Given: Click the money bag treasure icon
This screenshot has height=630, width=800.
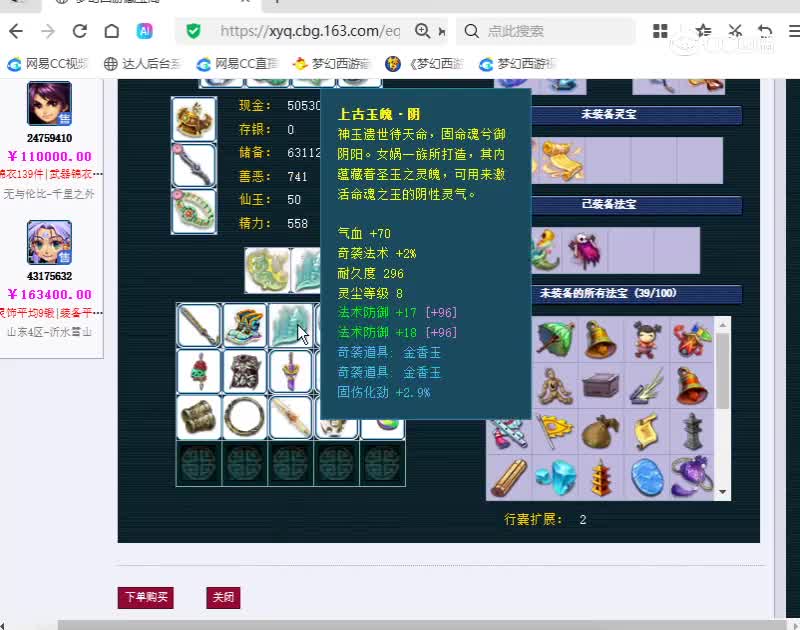Looking at the screenshot, I should pyautogui.click(x=600, y=432).
